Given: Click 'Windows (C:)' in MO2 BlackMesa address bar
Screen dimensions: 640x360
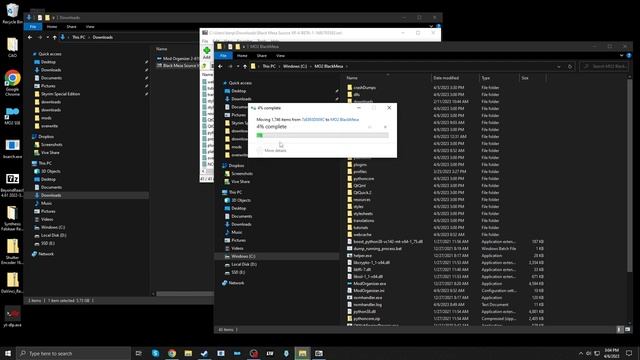Looking at the screenshot, I should pyautogui.click(x=295, y=66).
